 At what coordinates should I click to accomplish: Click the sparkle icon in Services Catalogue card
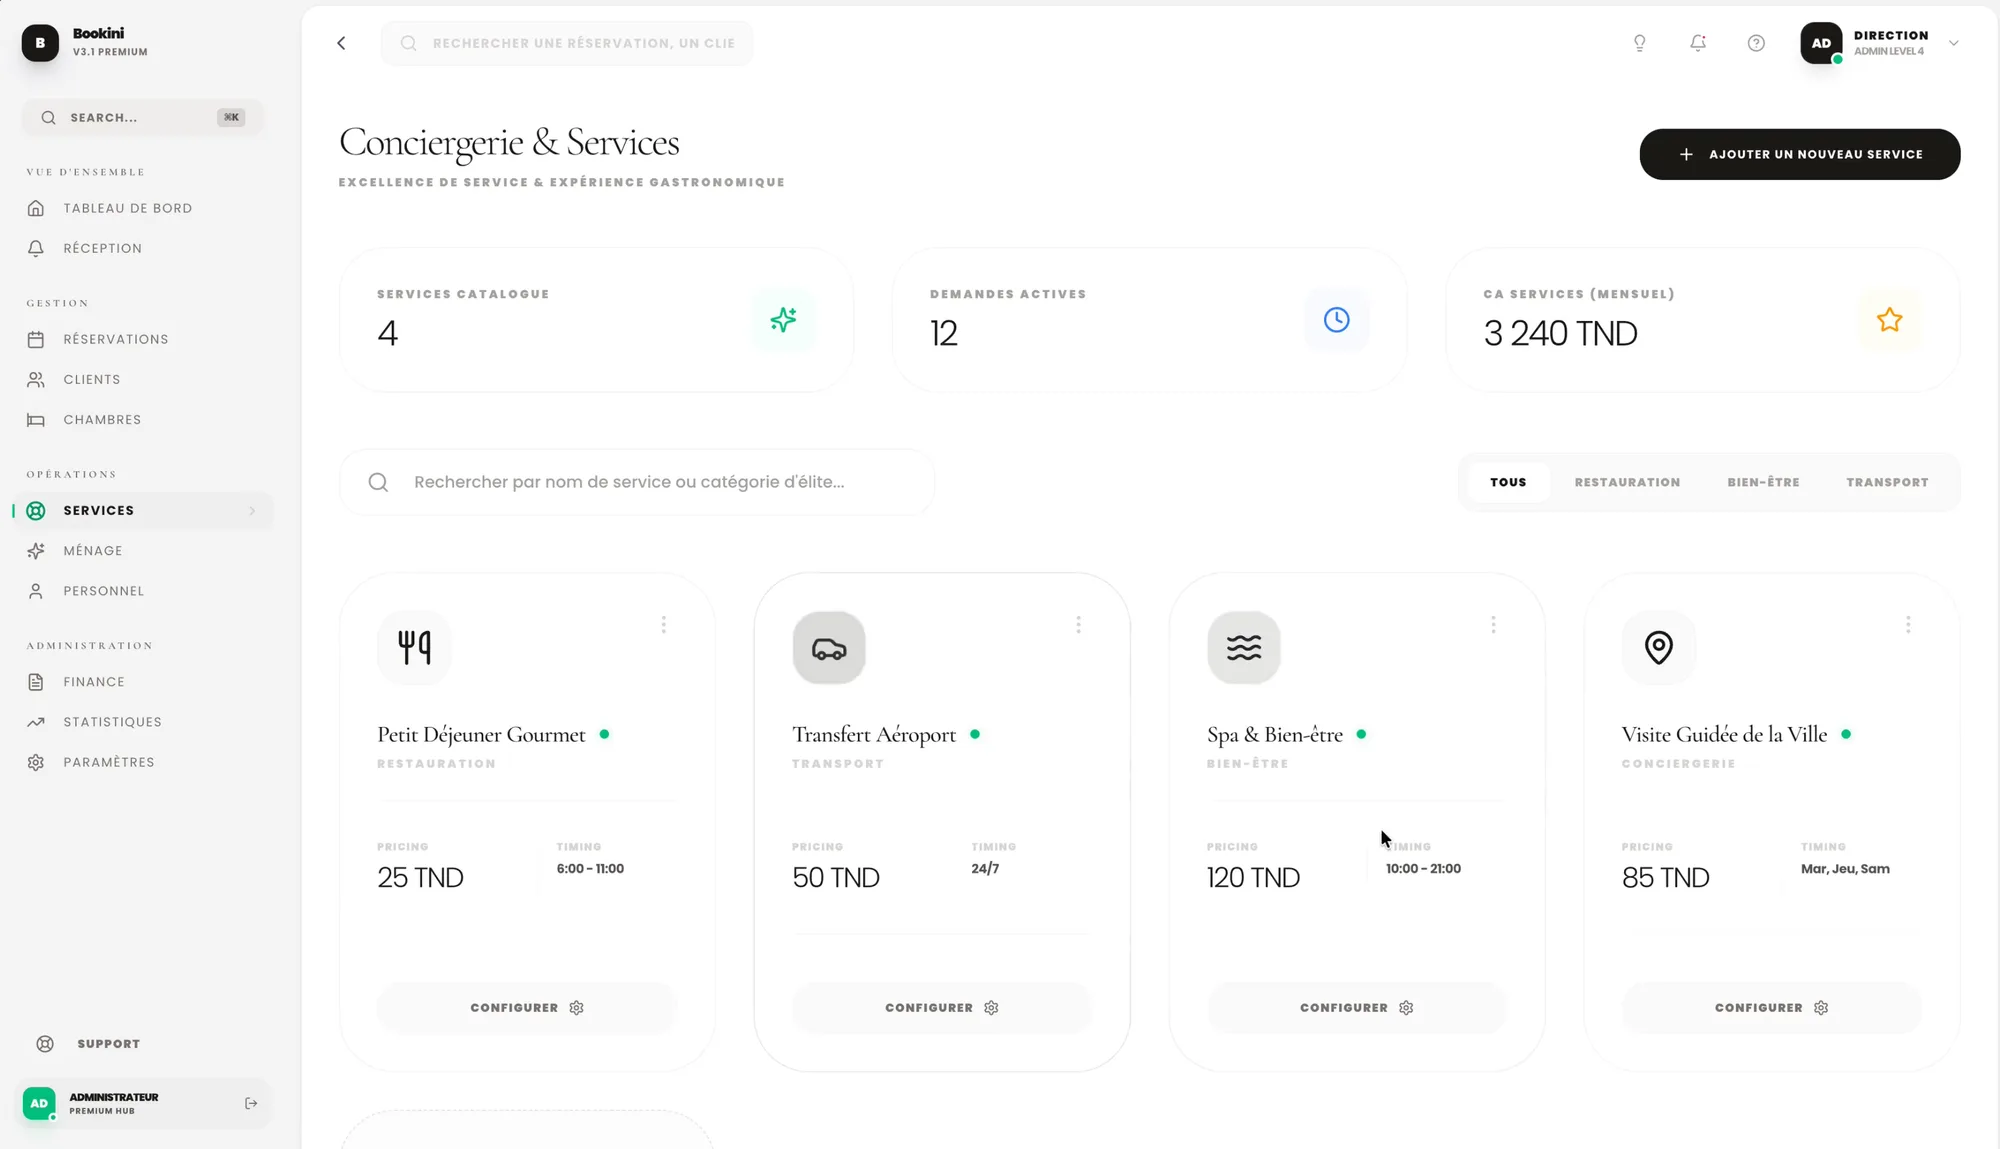click(784, 320)
